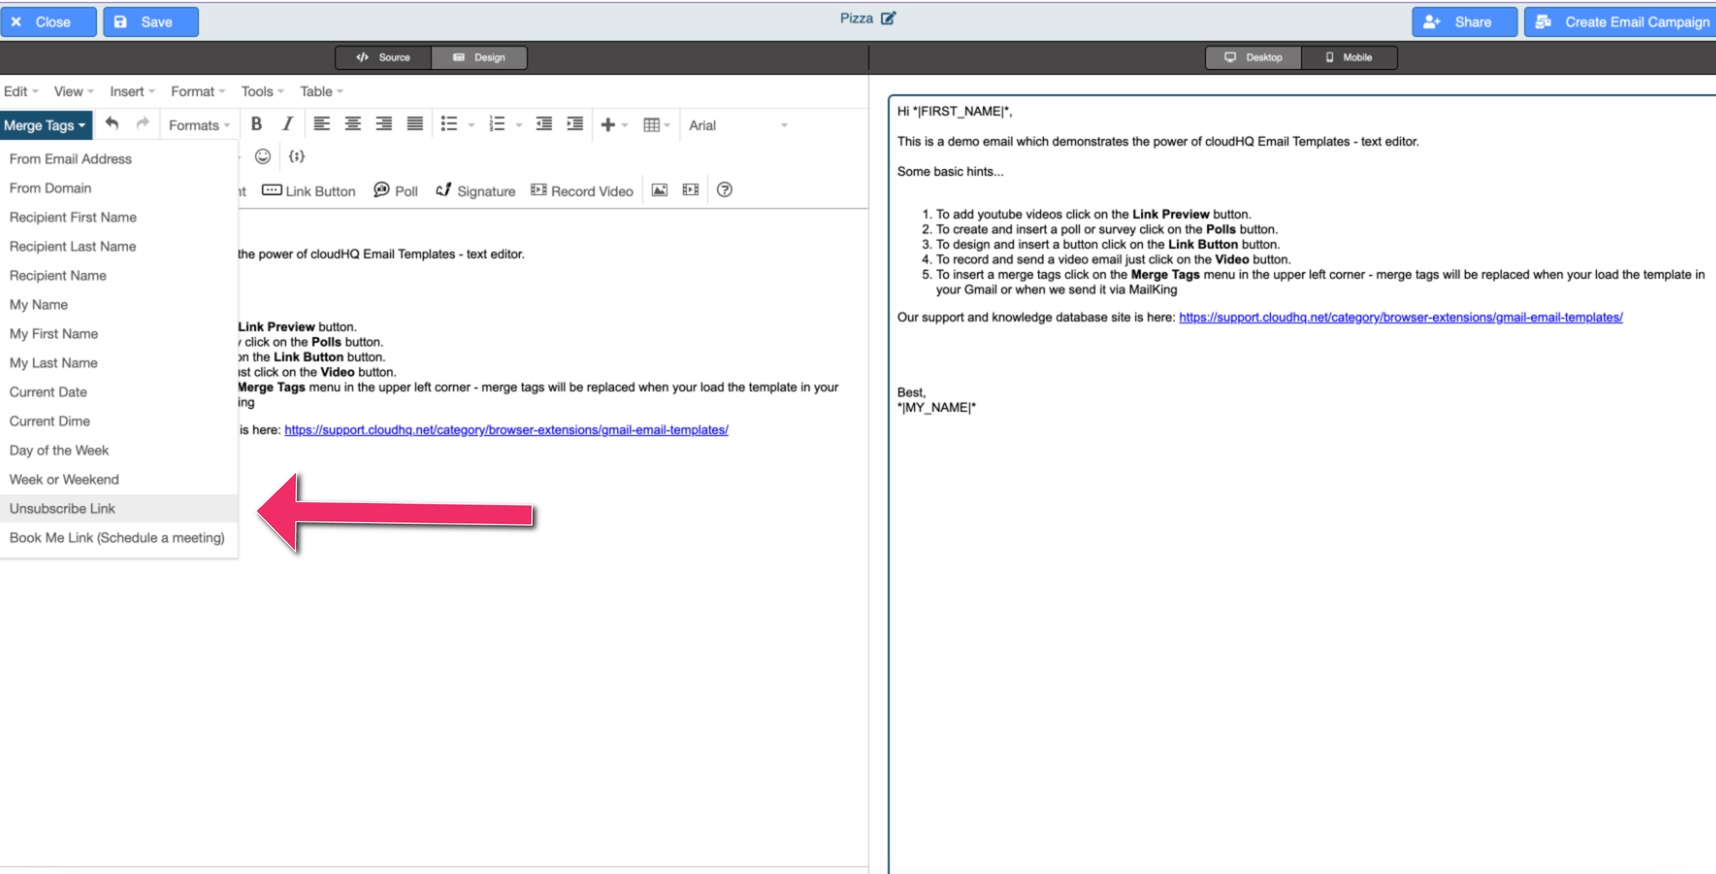The image size is (1716, 874).
Task: Open the Formats dropdown
Action: 199,125
